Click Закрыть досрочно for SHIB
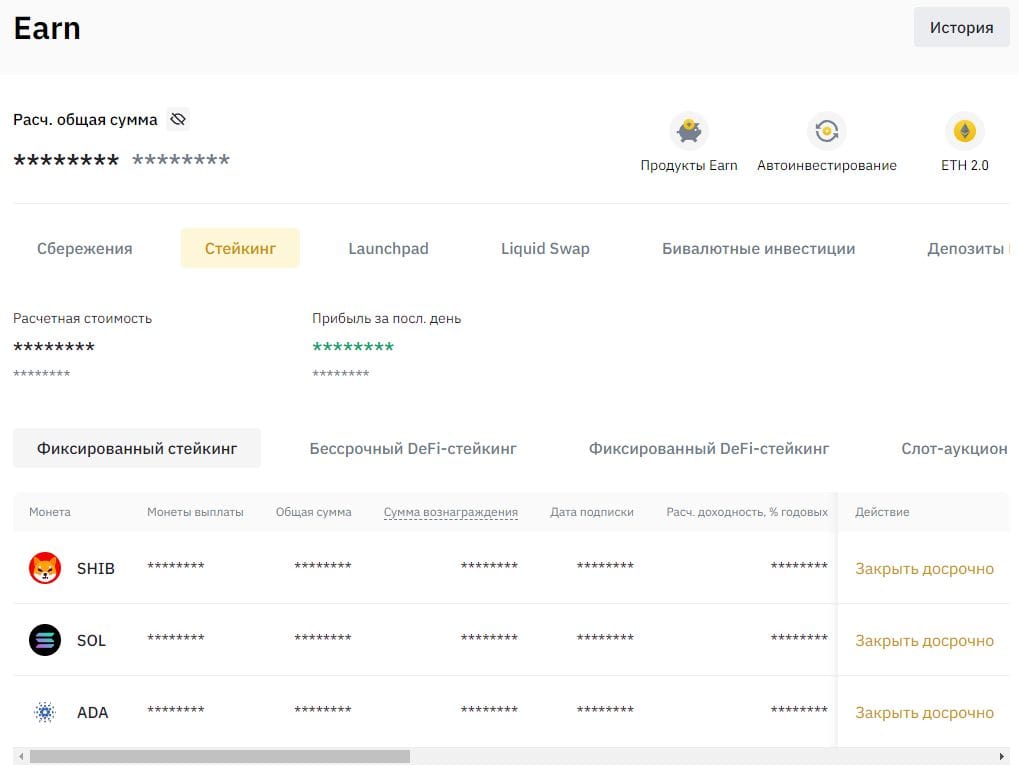This screenshot has width=1019, height=776. coord(924,569)
